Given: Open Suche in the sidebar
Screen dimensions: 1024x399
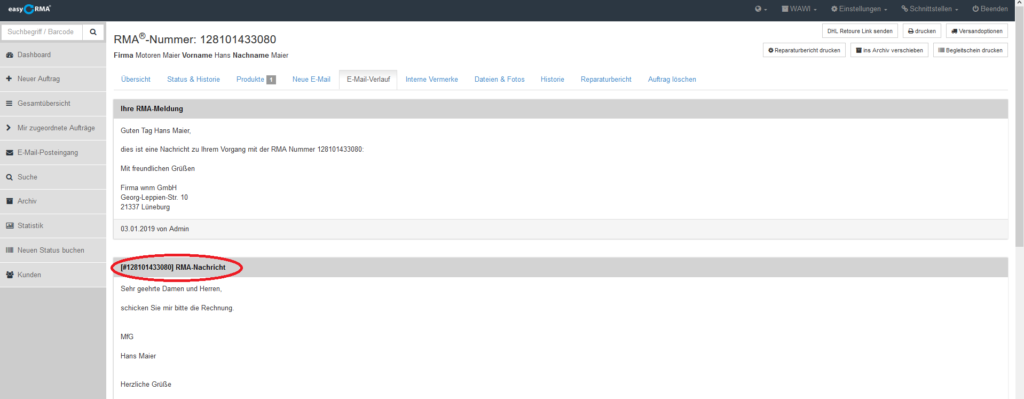Looking at the screenshot, I should (x=53, y=177).
